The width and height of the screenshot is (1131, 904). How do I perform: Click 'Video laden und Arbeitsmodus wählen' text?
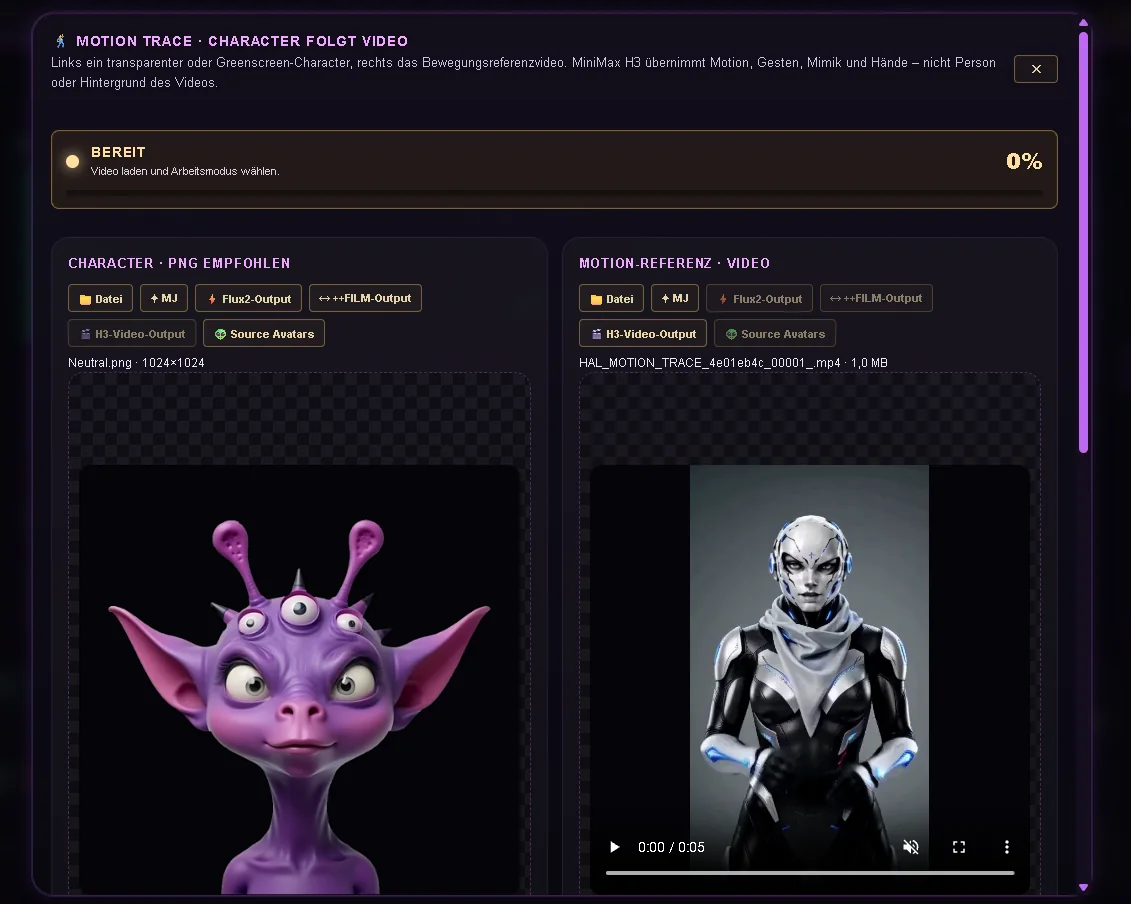pyautogui.click(x=185, y=172)
